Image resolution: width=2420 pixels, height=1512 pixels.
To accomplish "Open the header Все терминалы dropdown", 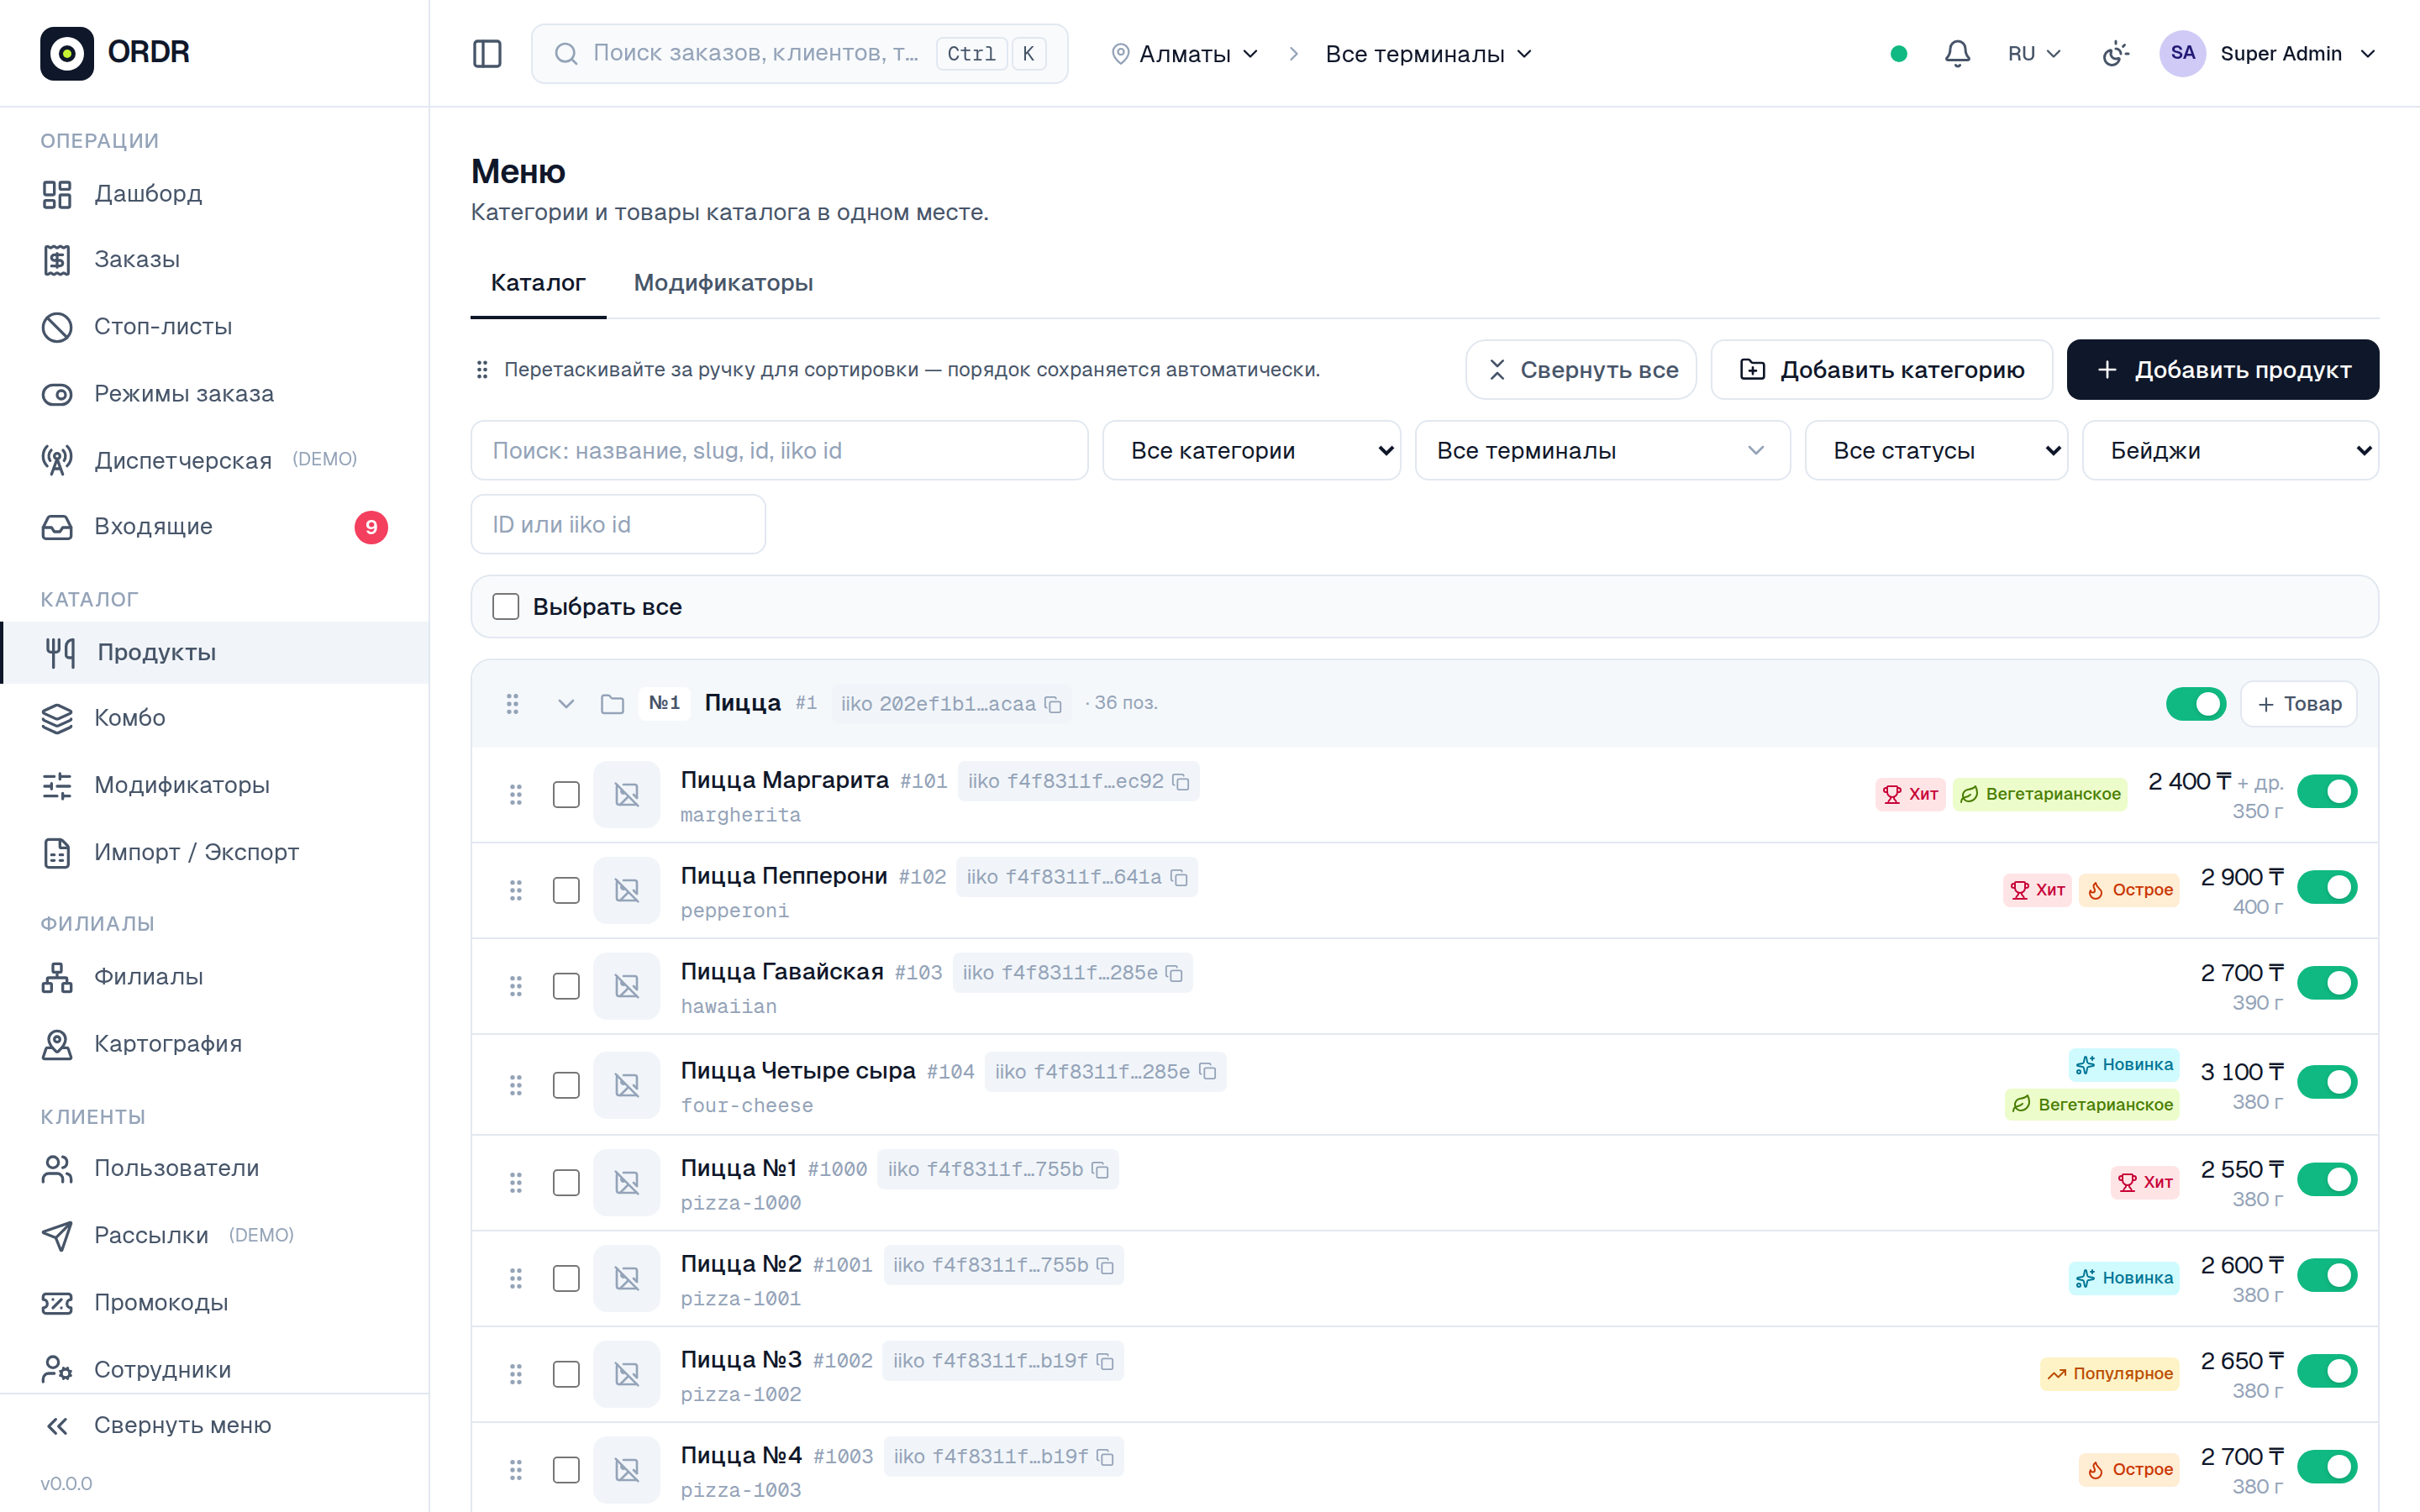I will point(1428,54).
